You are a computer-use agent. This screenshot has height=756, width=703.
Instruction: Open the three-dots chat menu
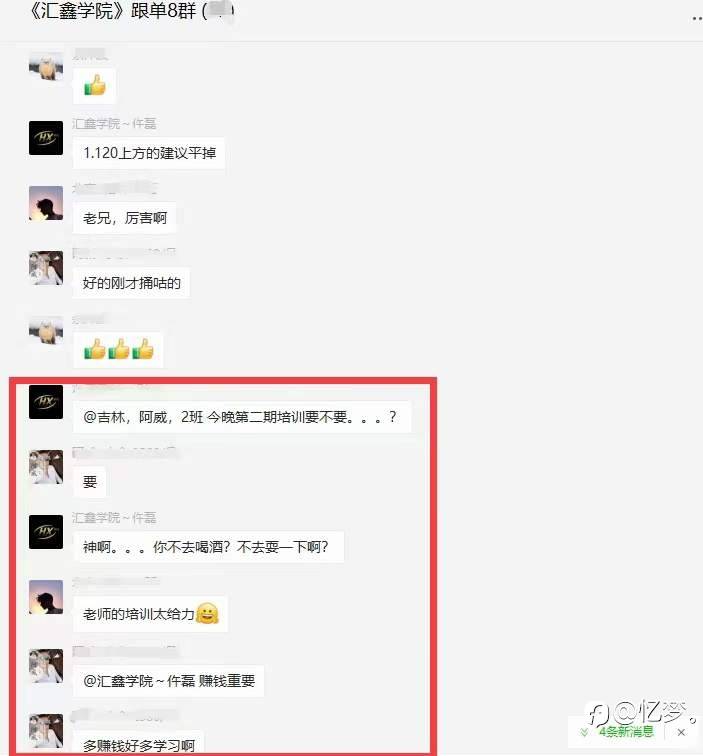(697, 18)
